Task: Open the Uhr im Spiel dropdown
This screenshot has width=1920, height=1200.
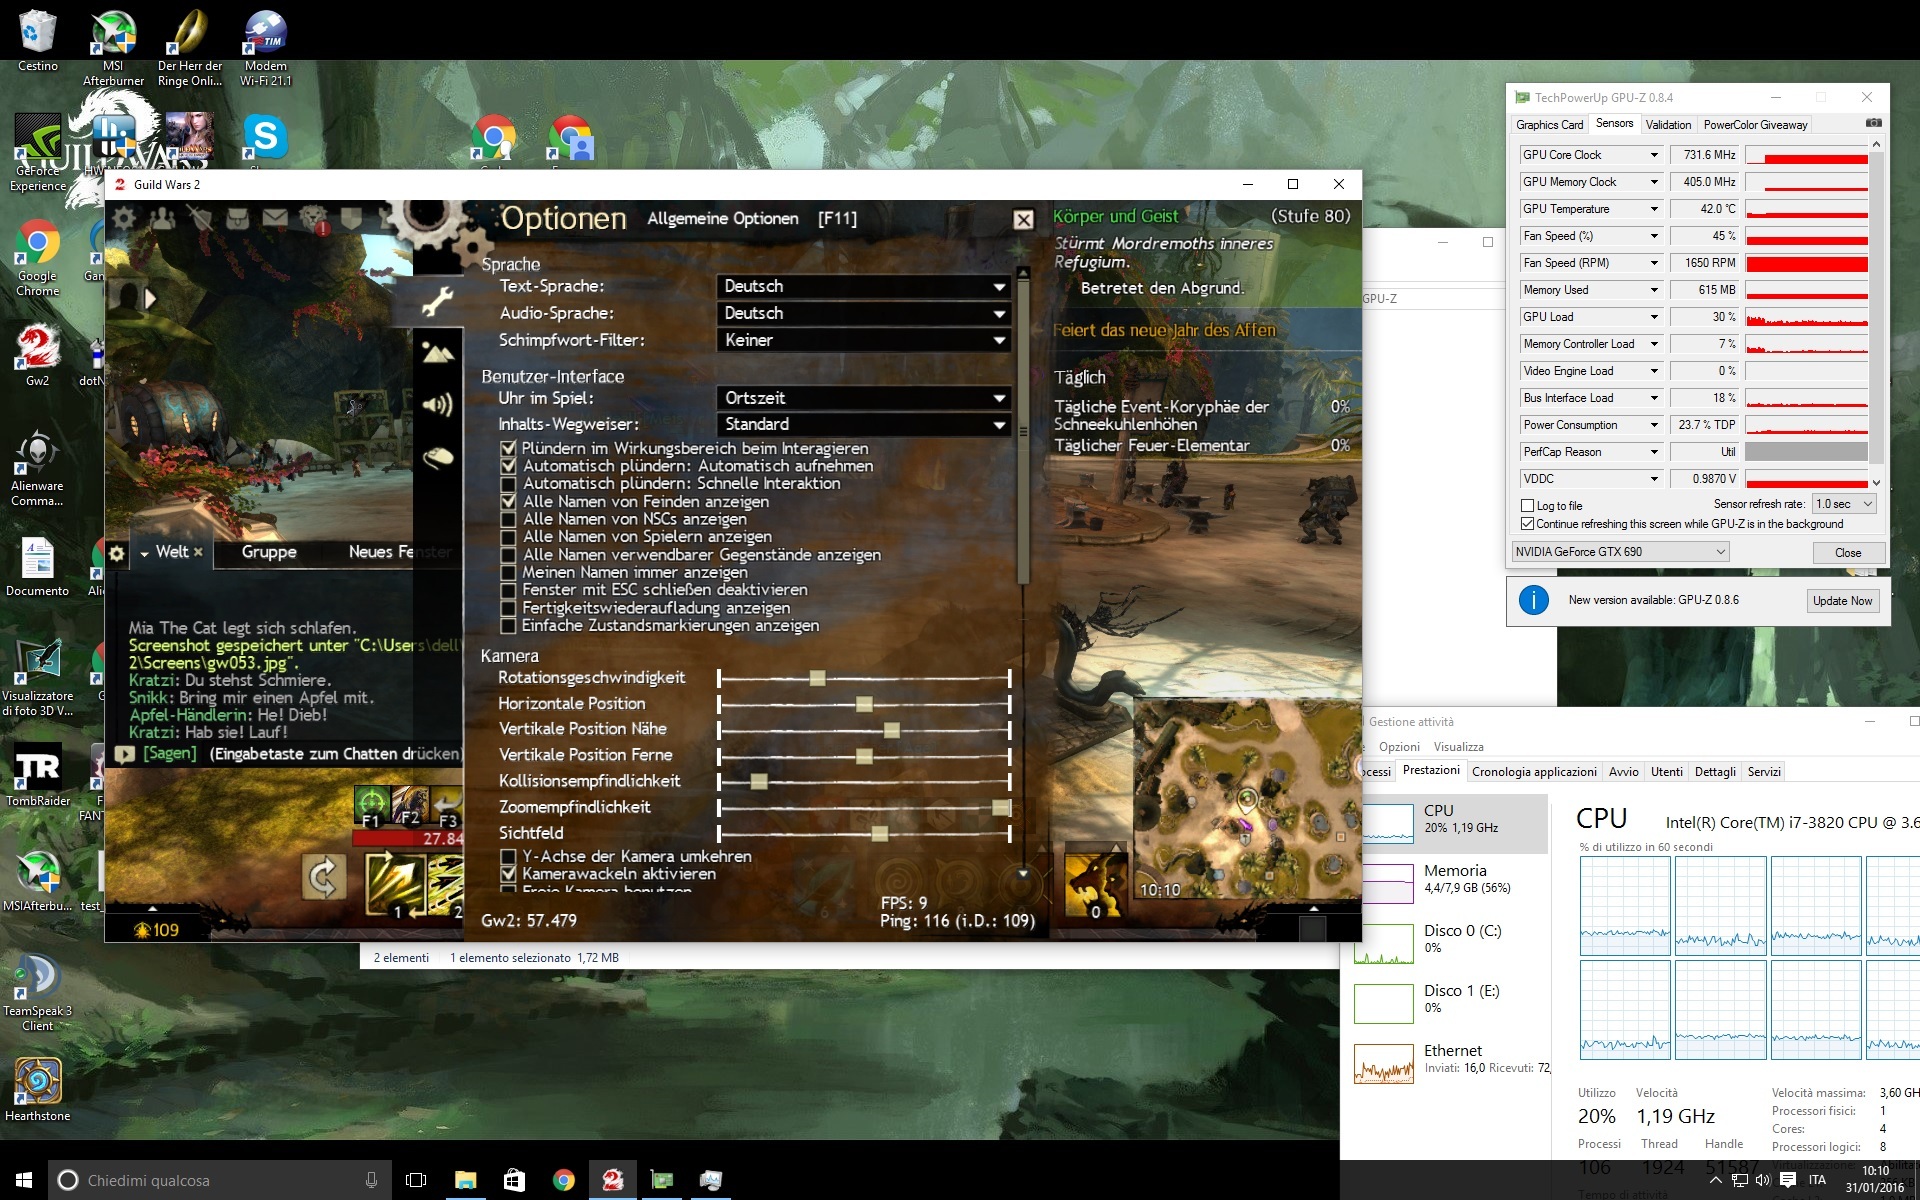Action: 863,398
